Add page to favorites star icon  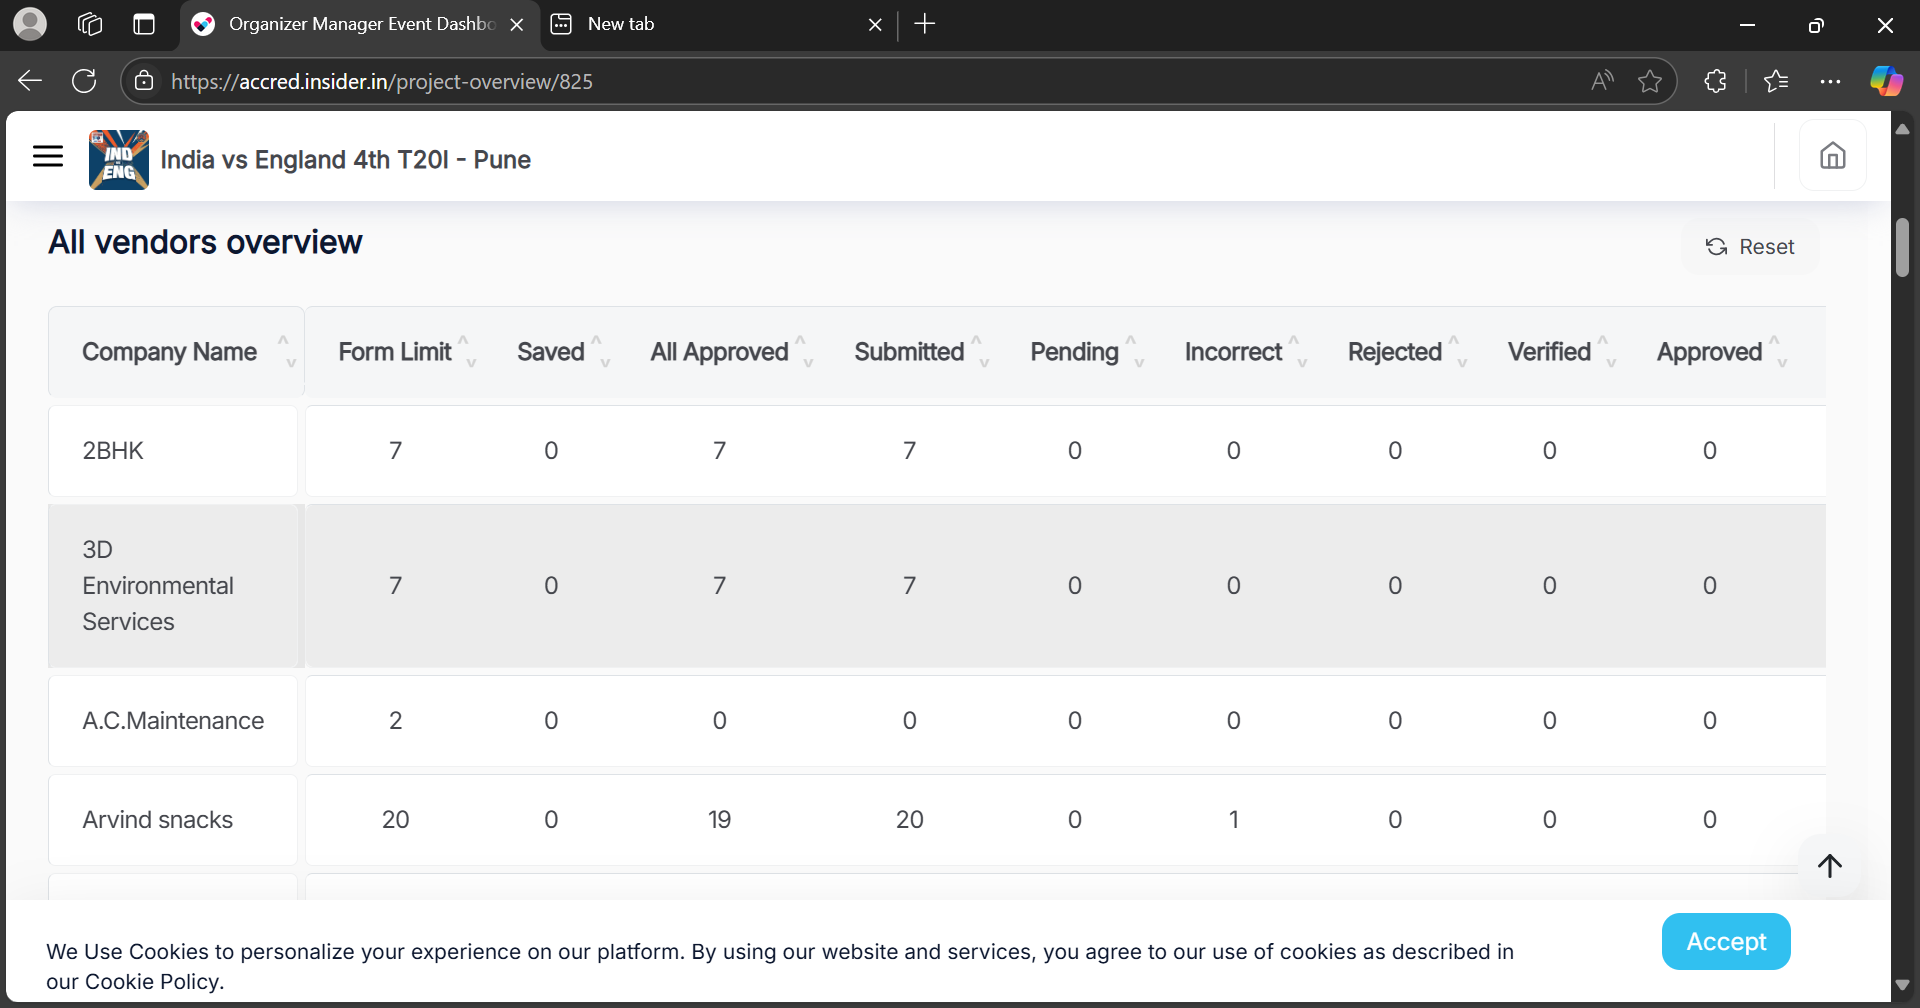1650,81
